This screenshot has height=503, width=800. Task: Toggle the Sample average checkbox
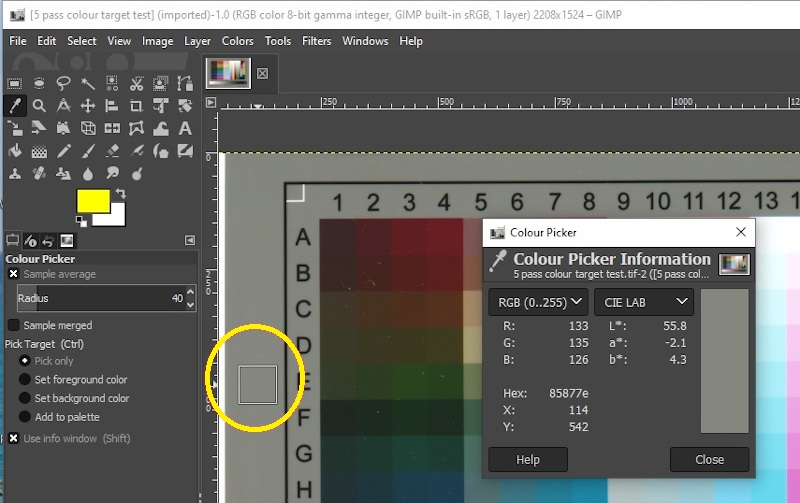14,274
